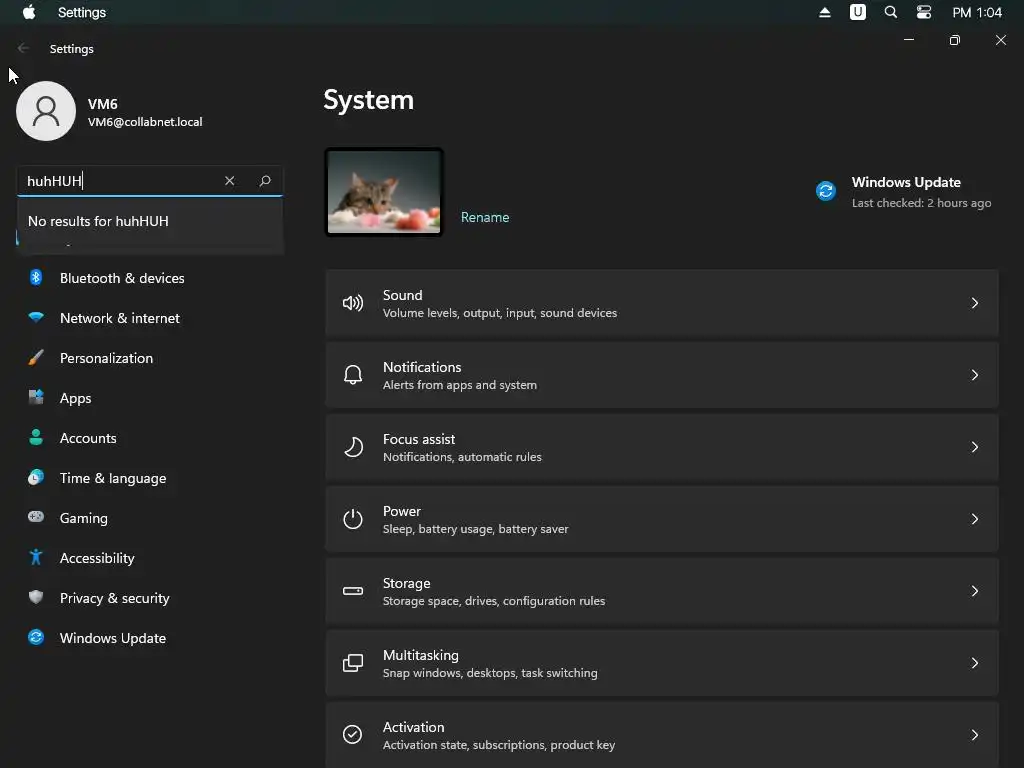Open Spotlight search in the menu bar
The height and width of the screenshot is (768, 1024).
(x=890, y=12)
